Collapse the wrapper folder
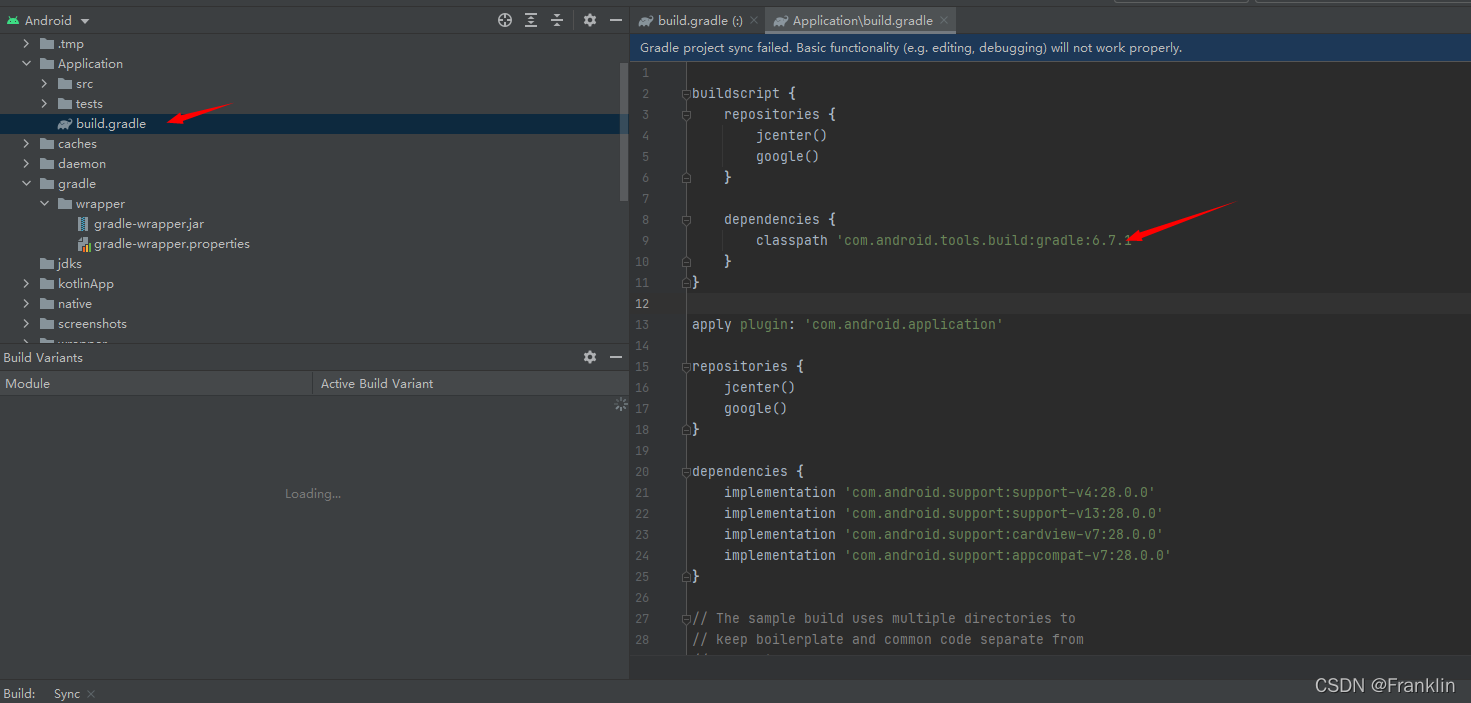This screenshot has height=703, width=1471. coord(45,203)
